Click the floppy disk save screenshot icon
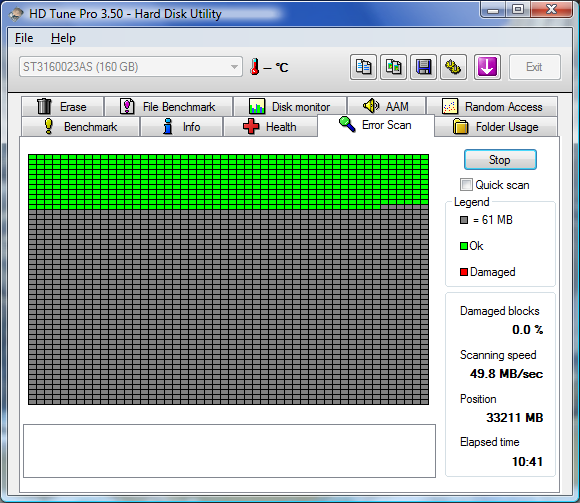This screenshot has width=580, height=503. 423,67
